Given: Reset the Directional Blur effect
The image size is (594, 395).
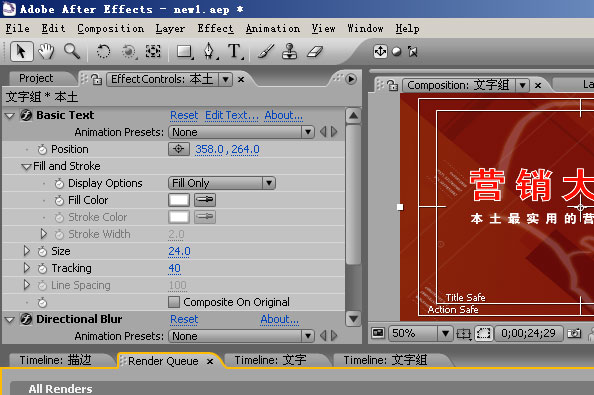Looking at the screenshot, I should (184, 319).
